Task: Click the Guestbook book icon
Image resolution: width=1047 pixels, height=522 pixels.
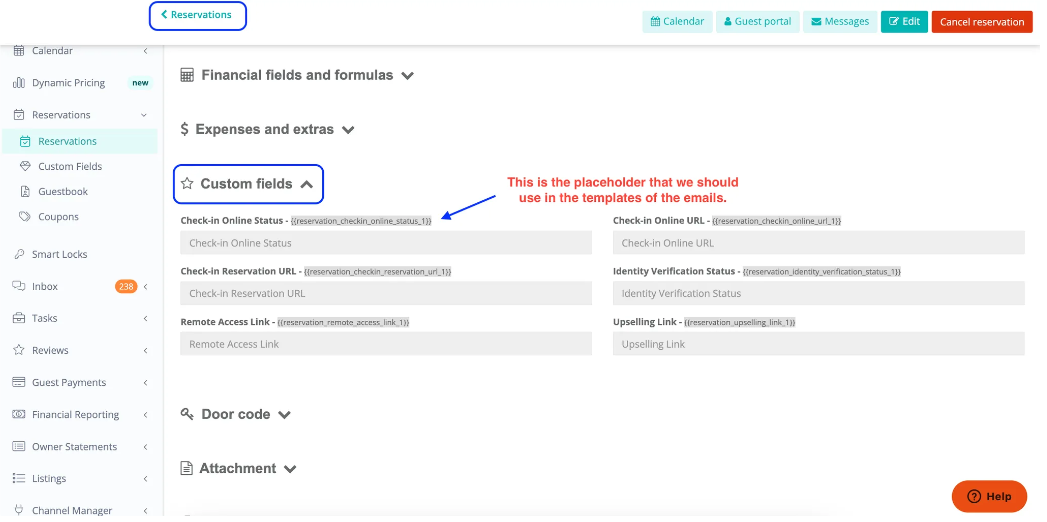Action: tap(26, 192)
